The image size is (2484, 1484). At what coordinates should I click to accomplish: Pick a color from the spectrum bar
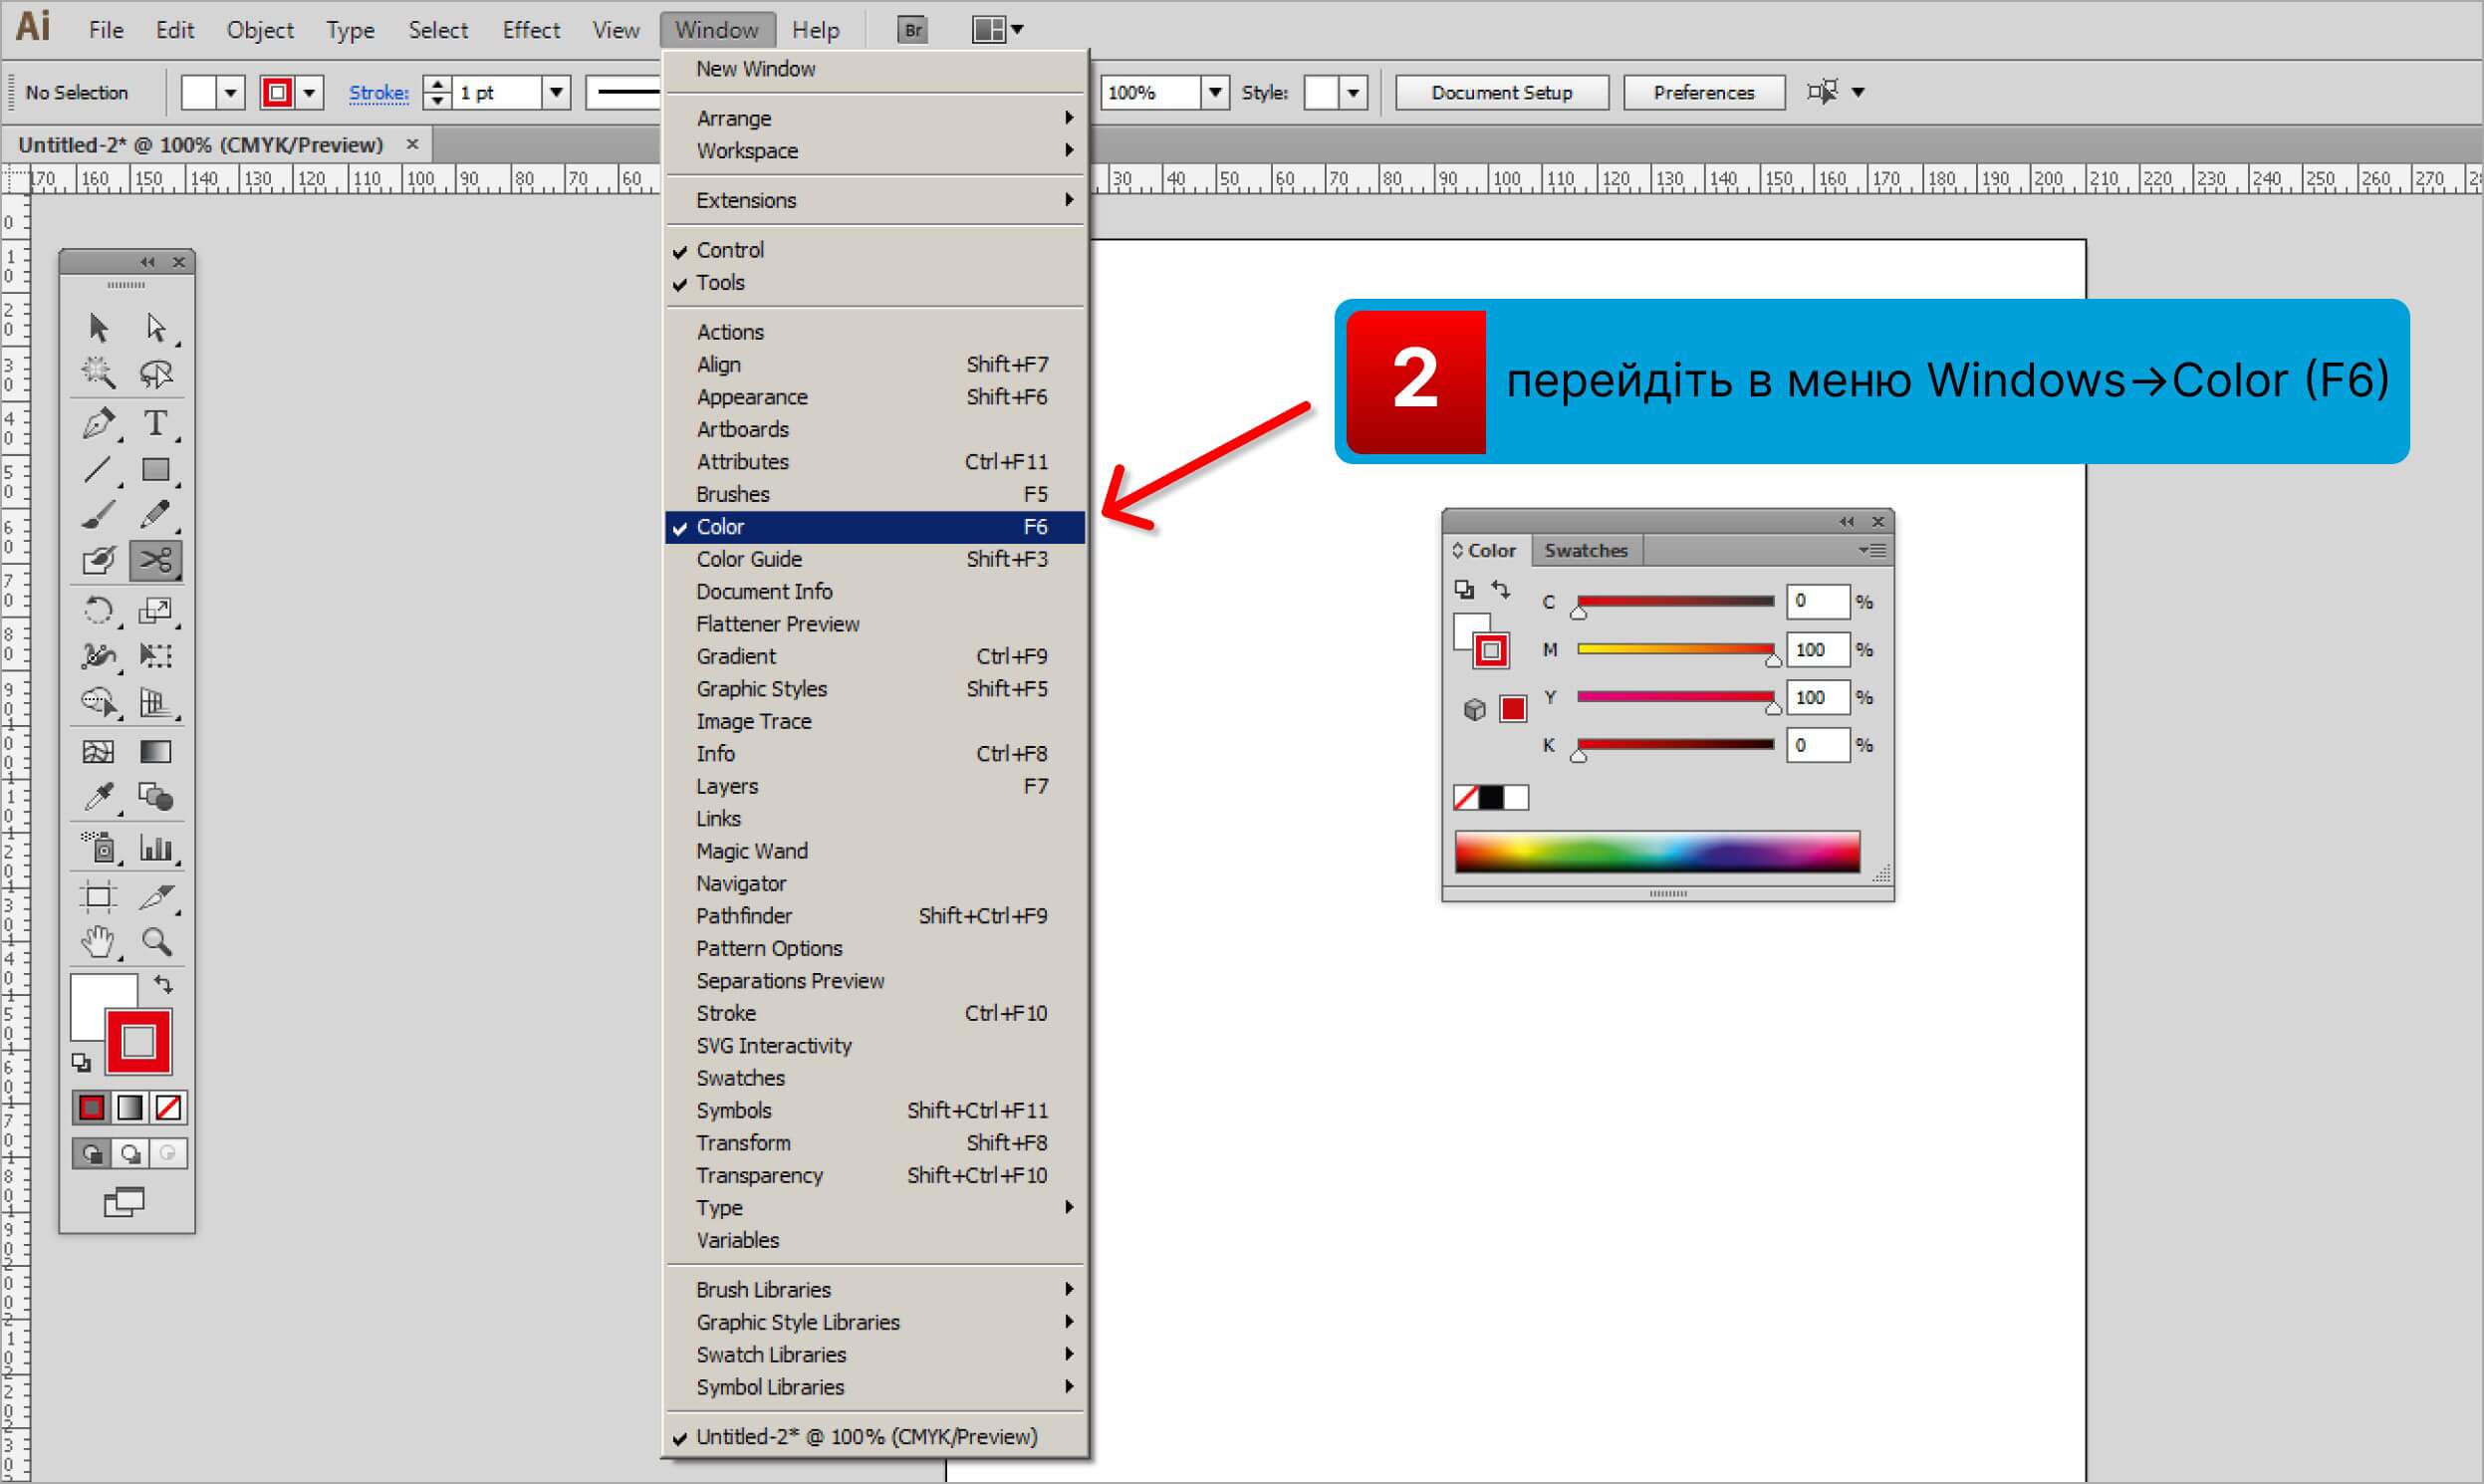coord(1657,851)
